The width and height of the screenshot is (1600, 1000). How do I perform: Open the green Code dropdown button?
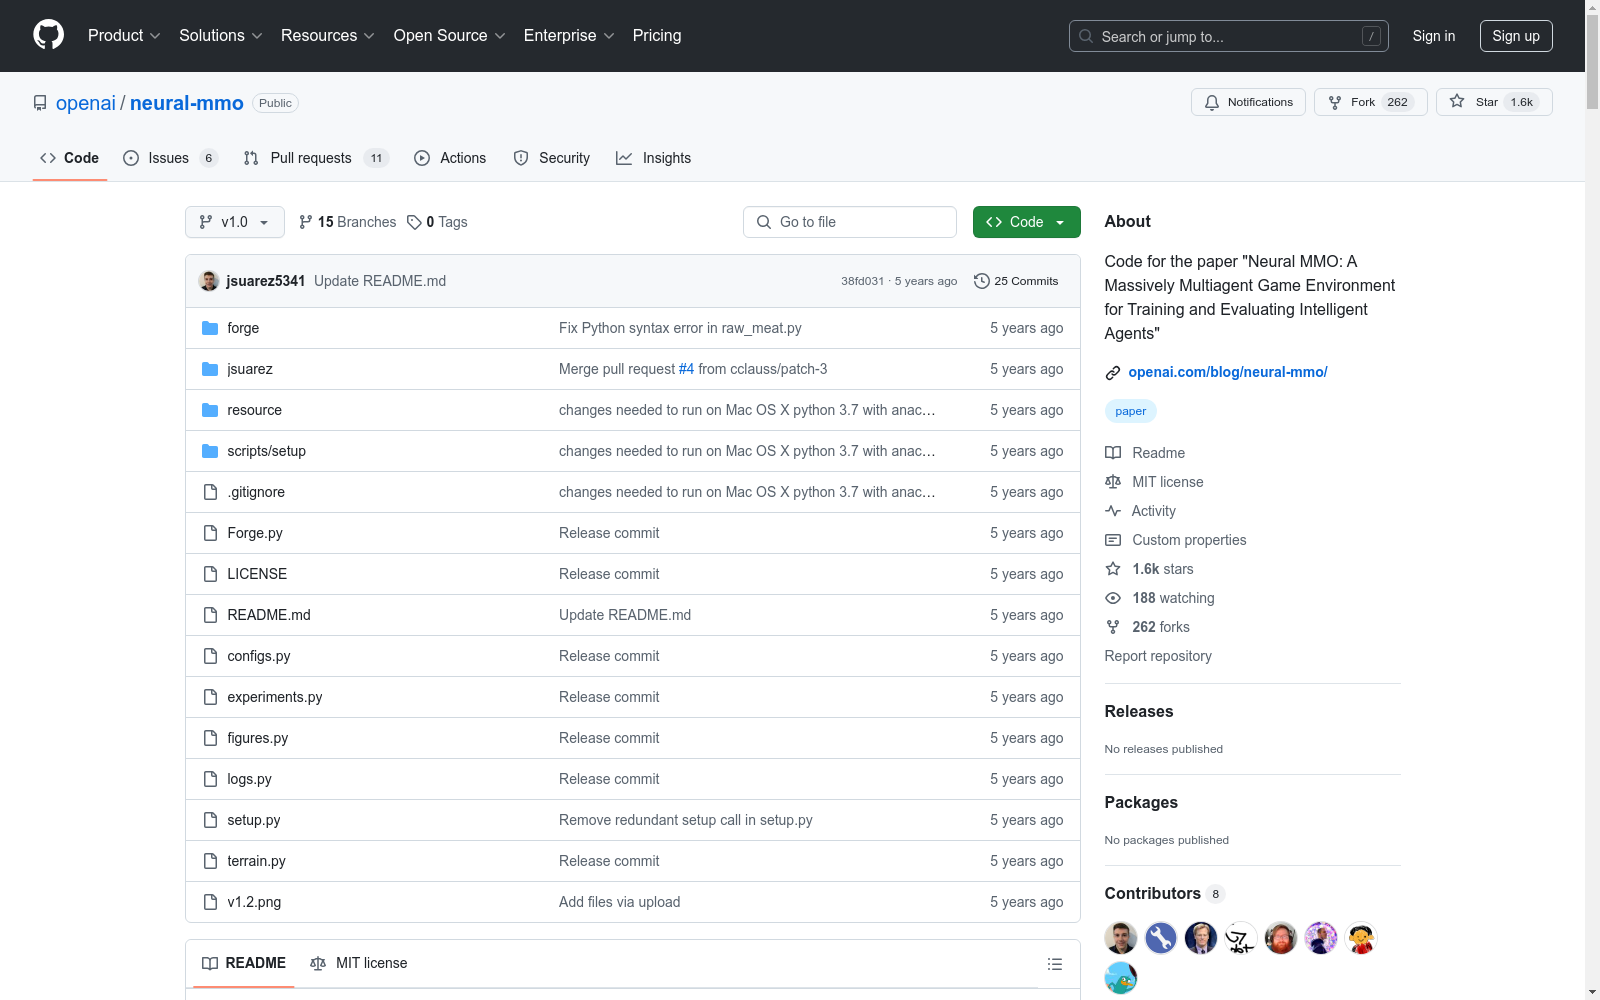[x=1027, y=222]
